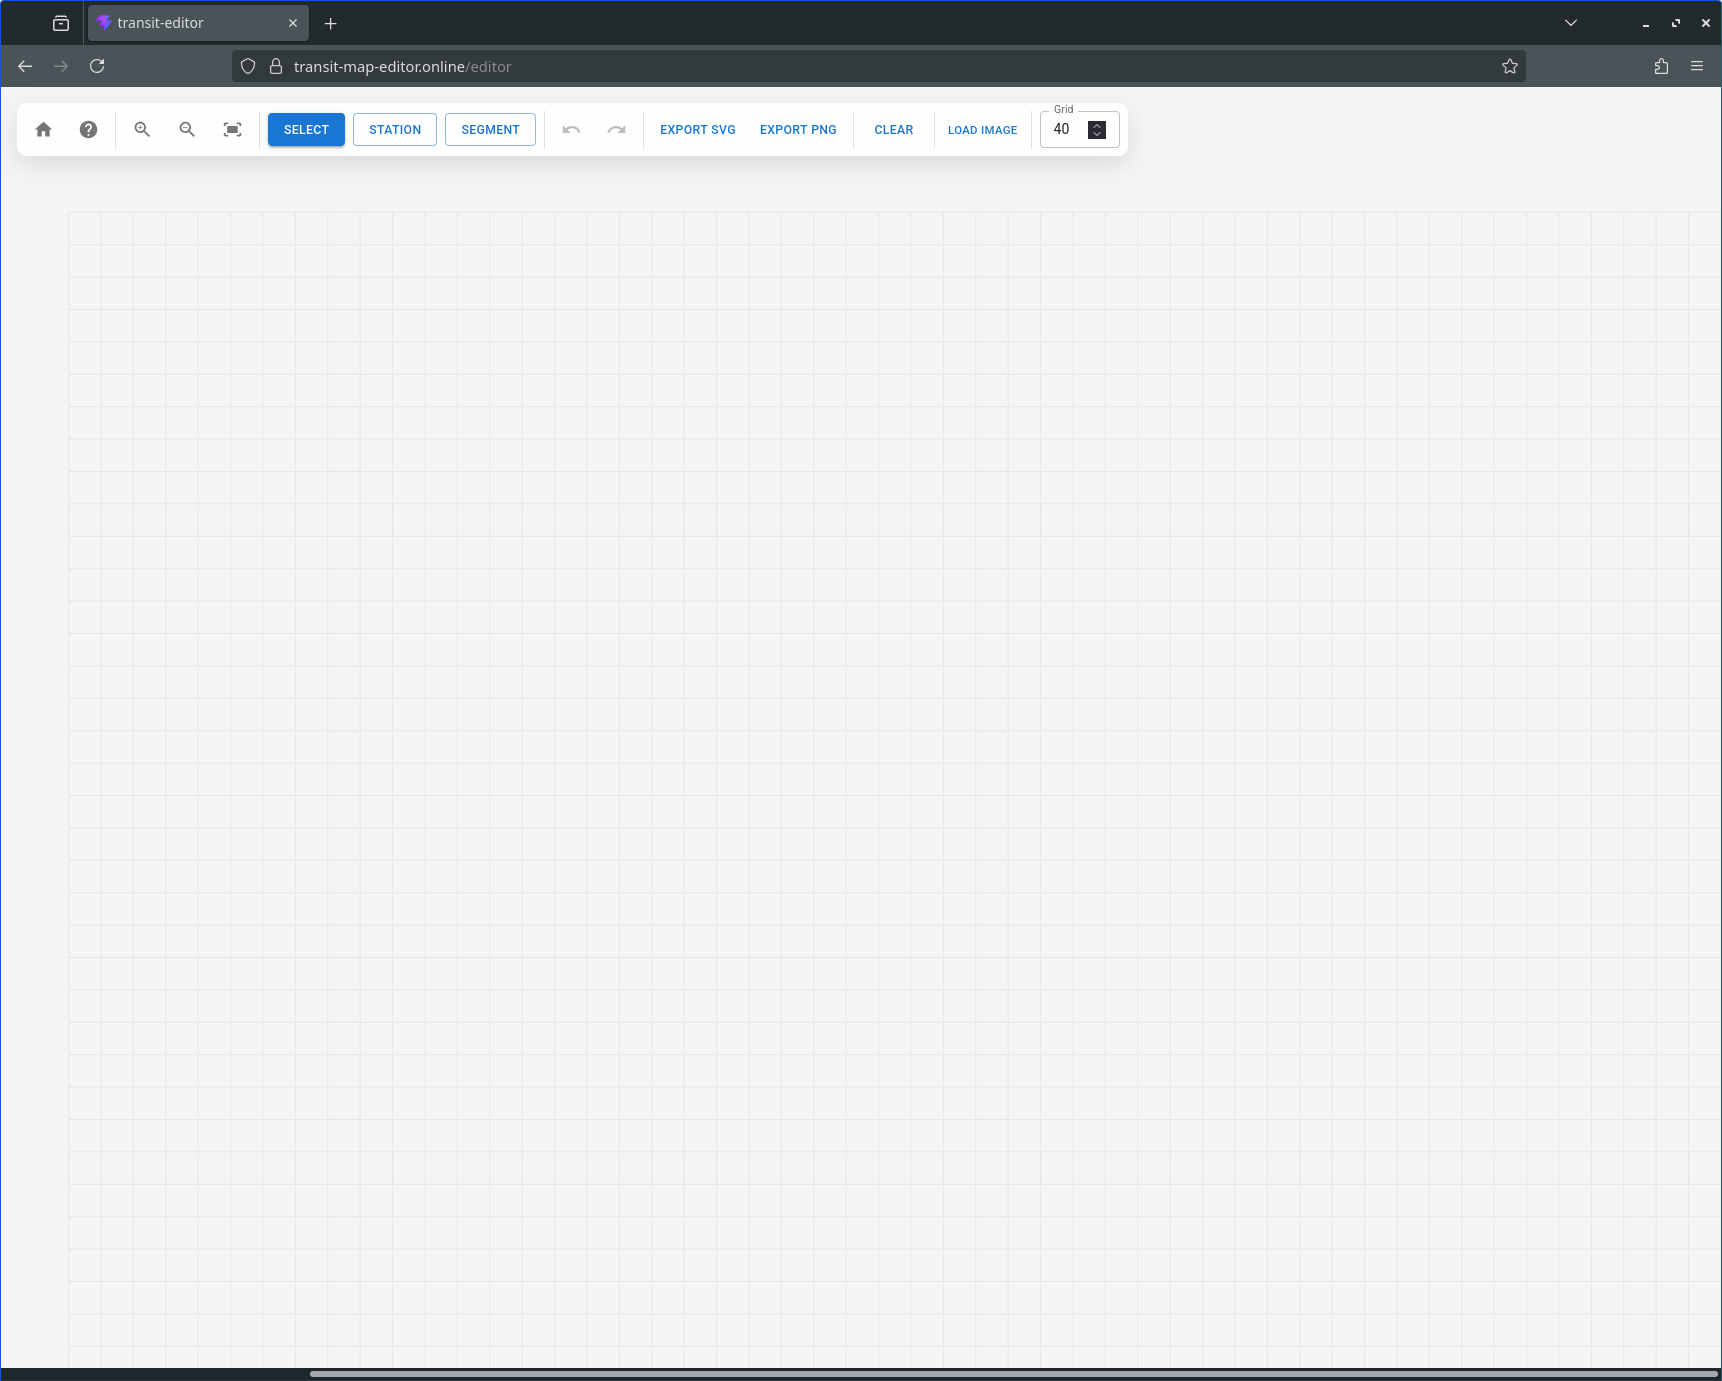
Task: Export the map as PNG
Action: coord(798,130)
